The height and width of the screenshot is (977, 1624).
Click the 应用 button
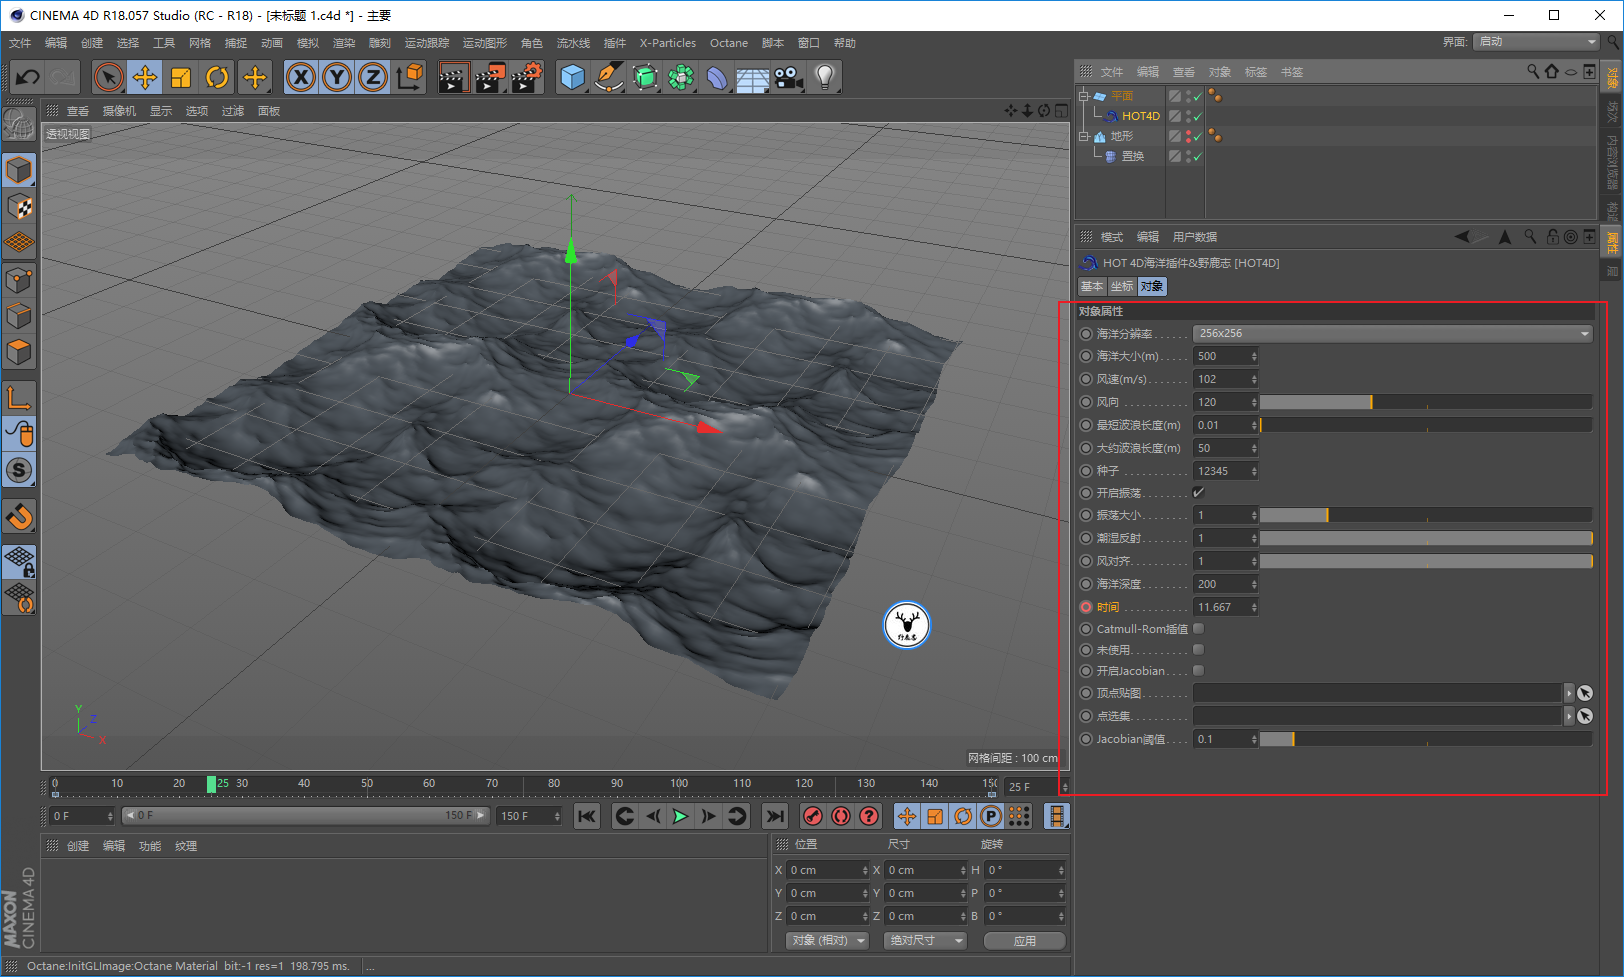point(1025,941)
